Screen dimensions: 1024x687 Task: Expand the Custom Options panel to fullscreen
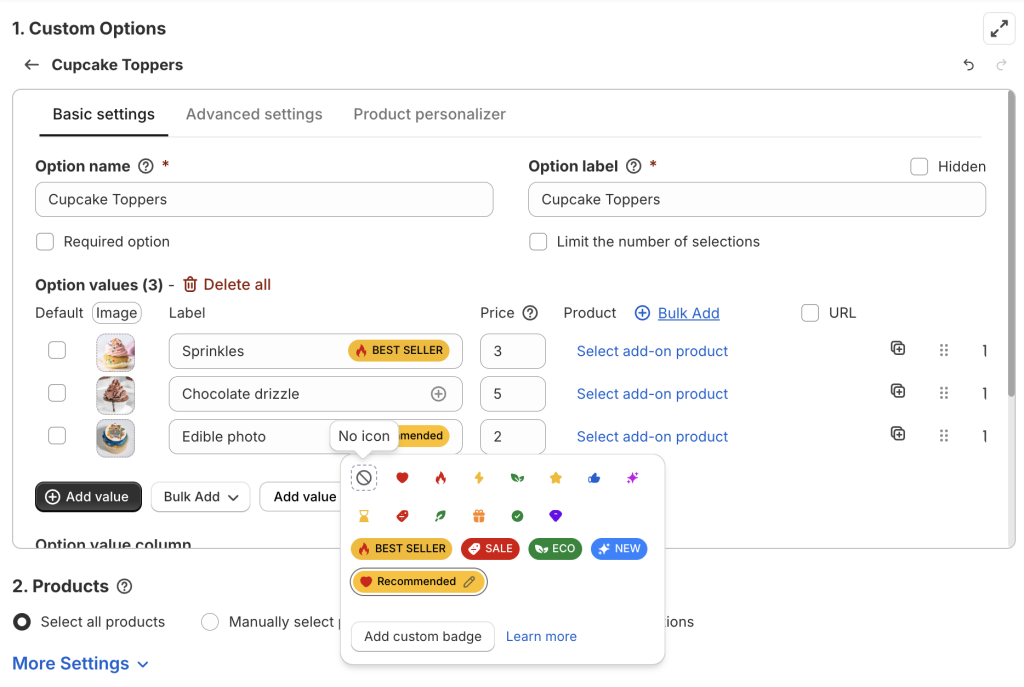(998, 29)
